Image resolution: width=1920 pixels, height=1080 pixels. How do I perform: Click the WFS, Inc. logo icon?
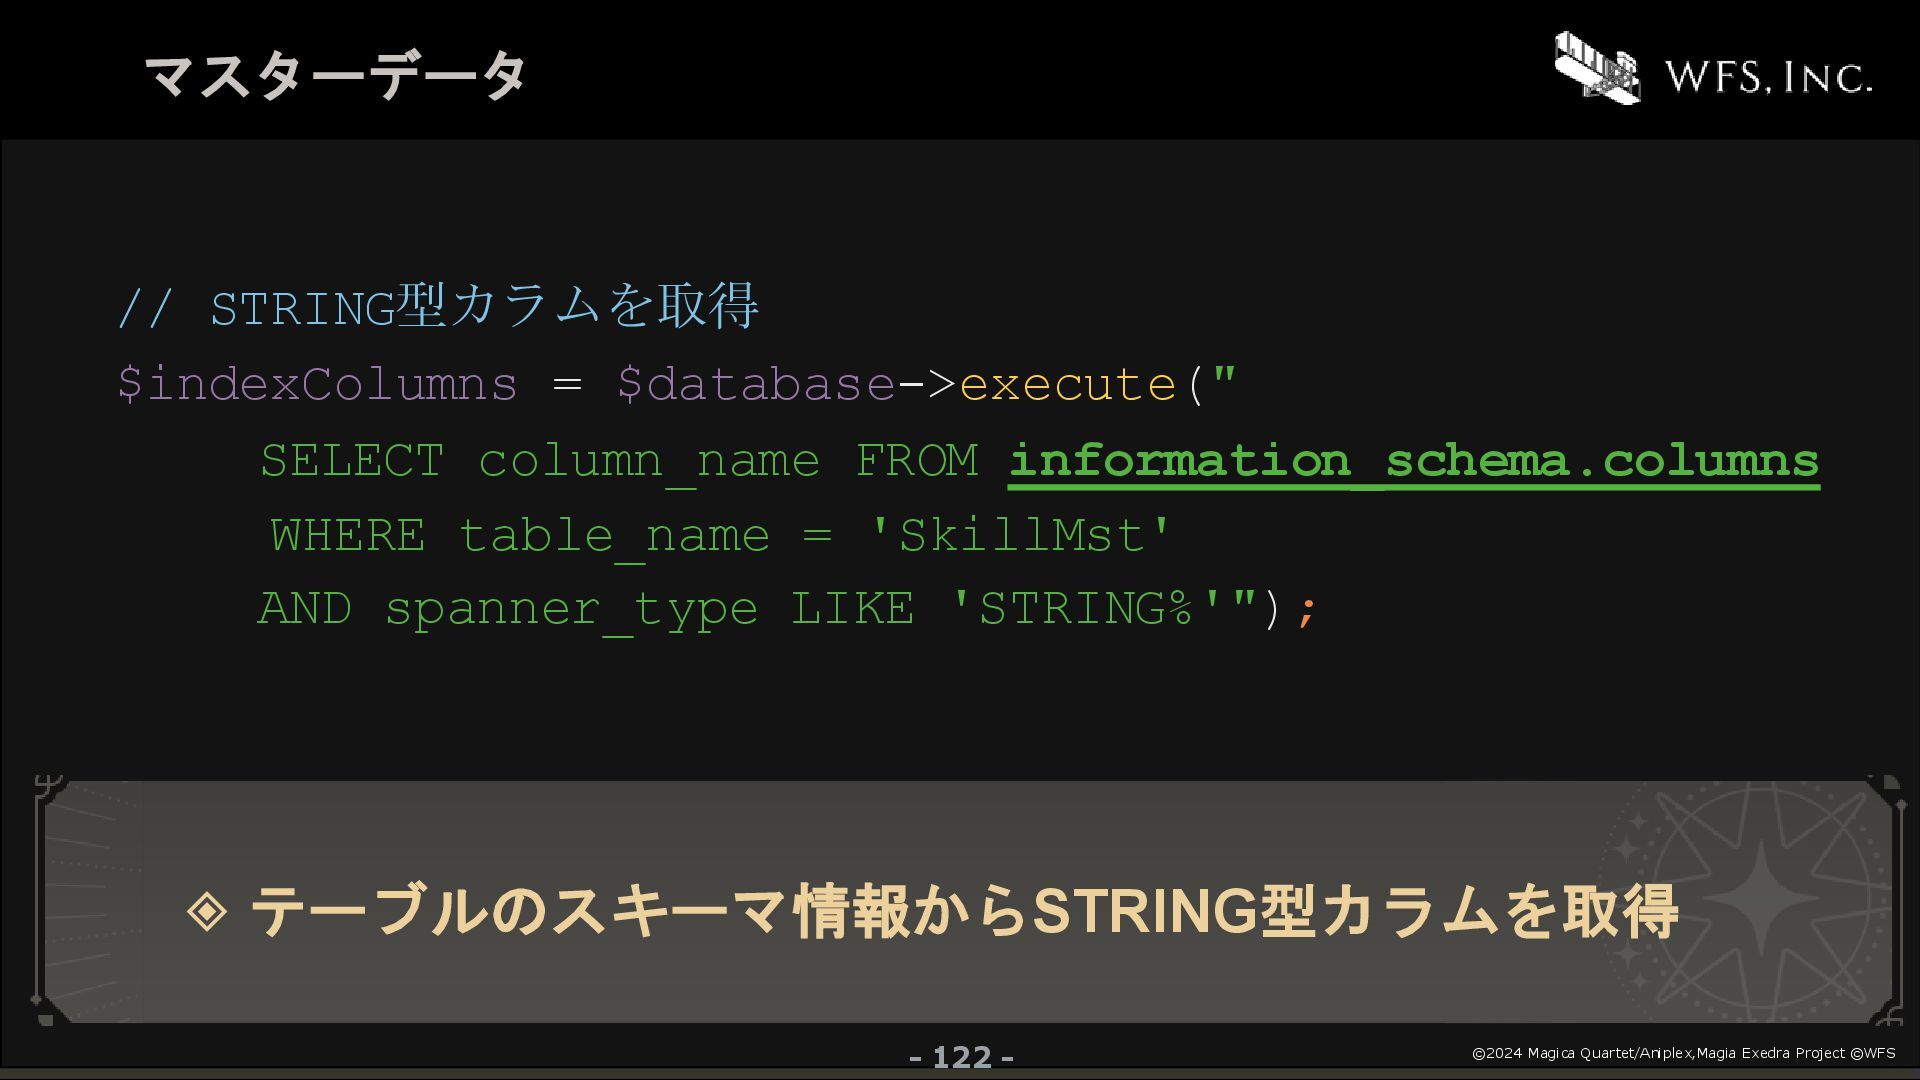(1597, 67)
